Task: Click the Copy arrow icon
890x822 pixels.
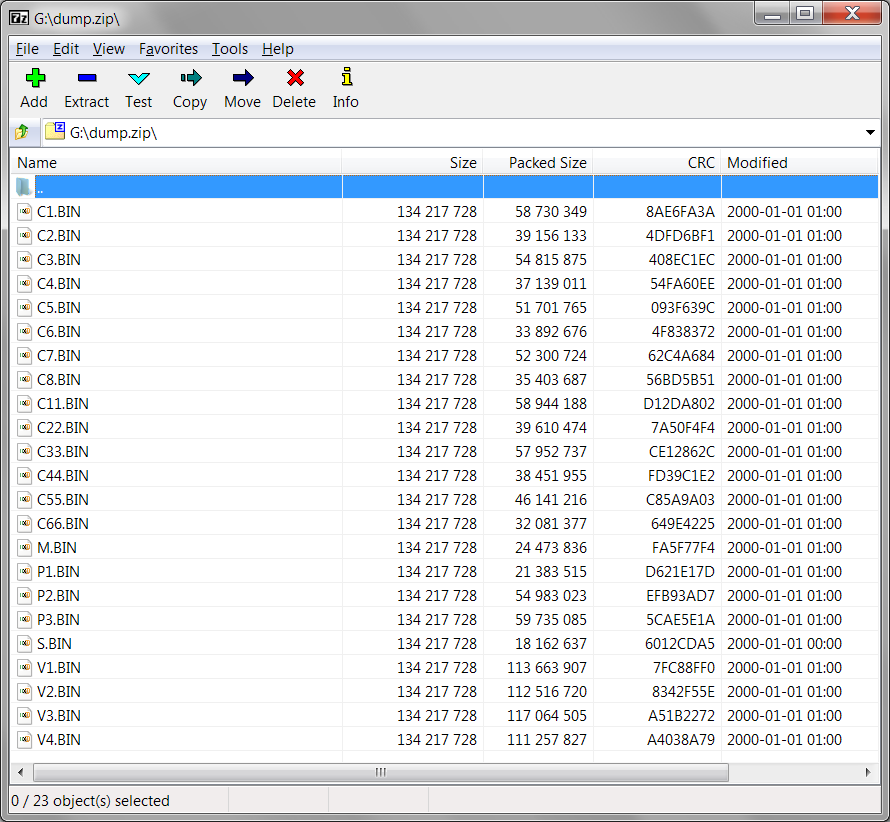Action: click(191, 78)
